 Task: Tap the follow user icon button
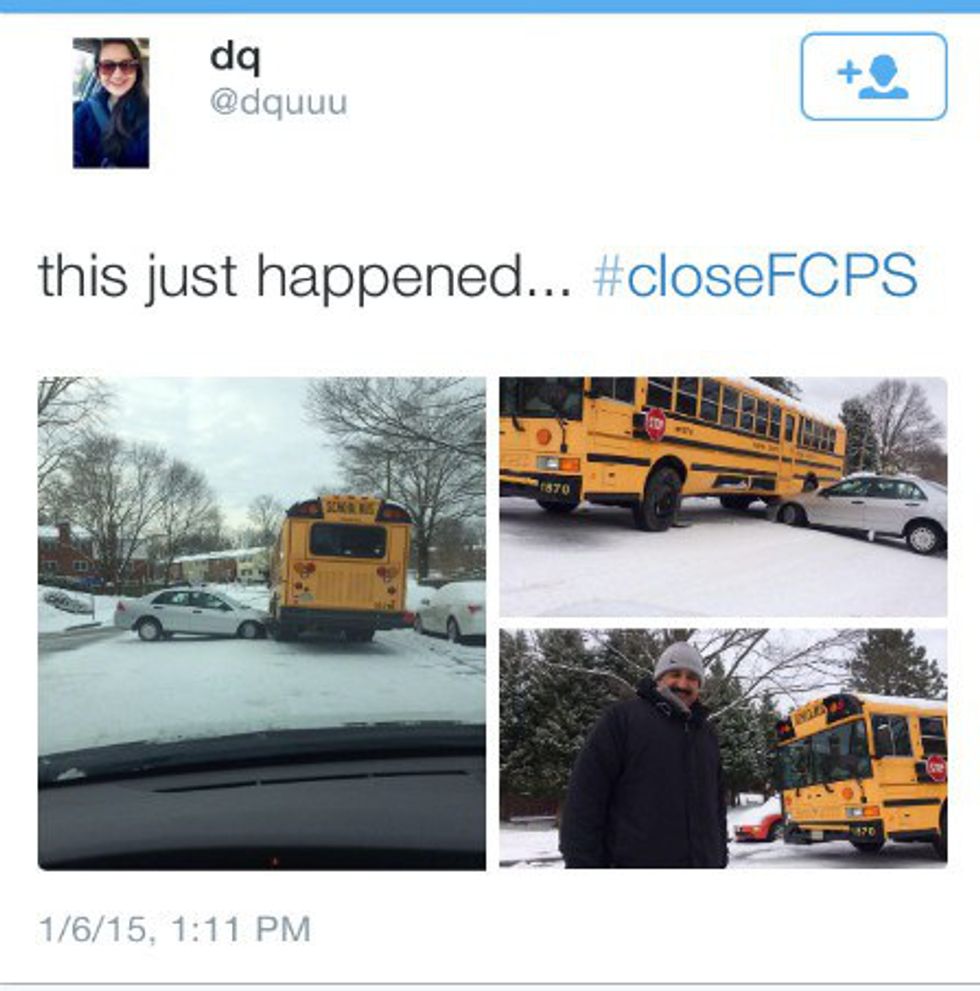coord(873,76)
